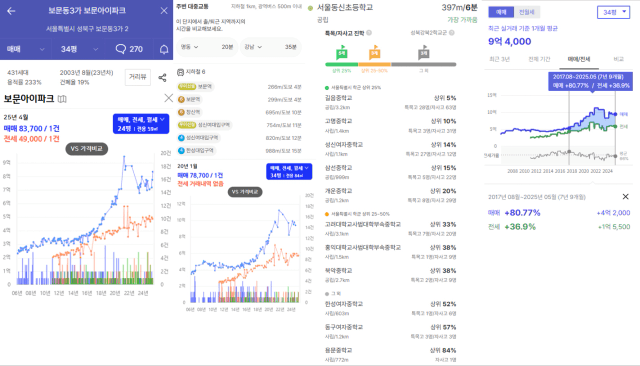
Task: Open the map icon beside 보문아이파크
Action: pyautogui.click(x=62, y=99)
